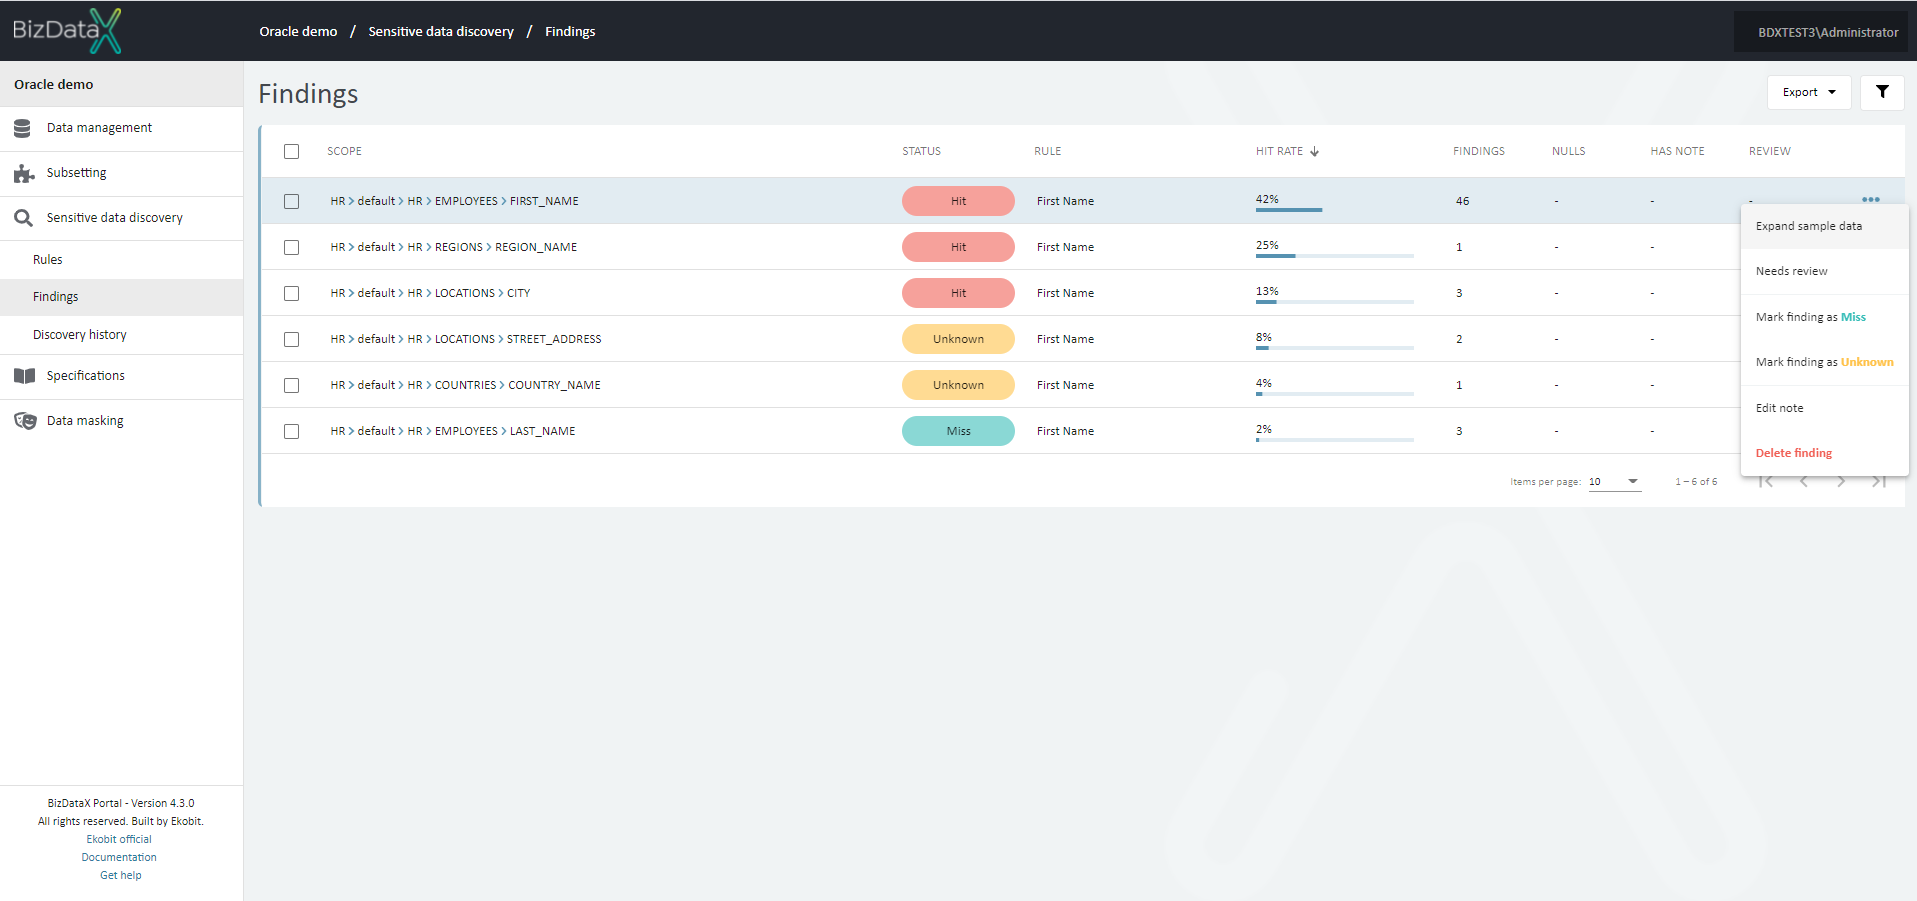Choose Edit note in context menu

1824,408
